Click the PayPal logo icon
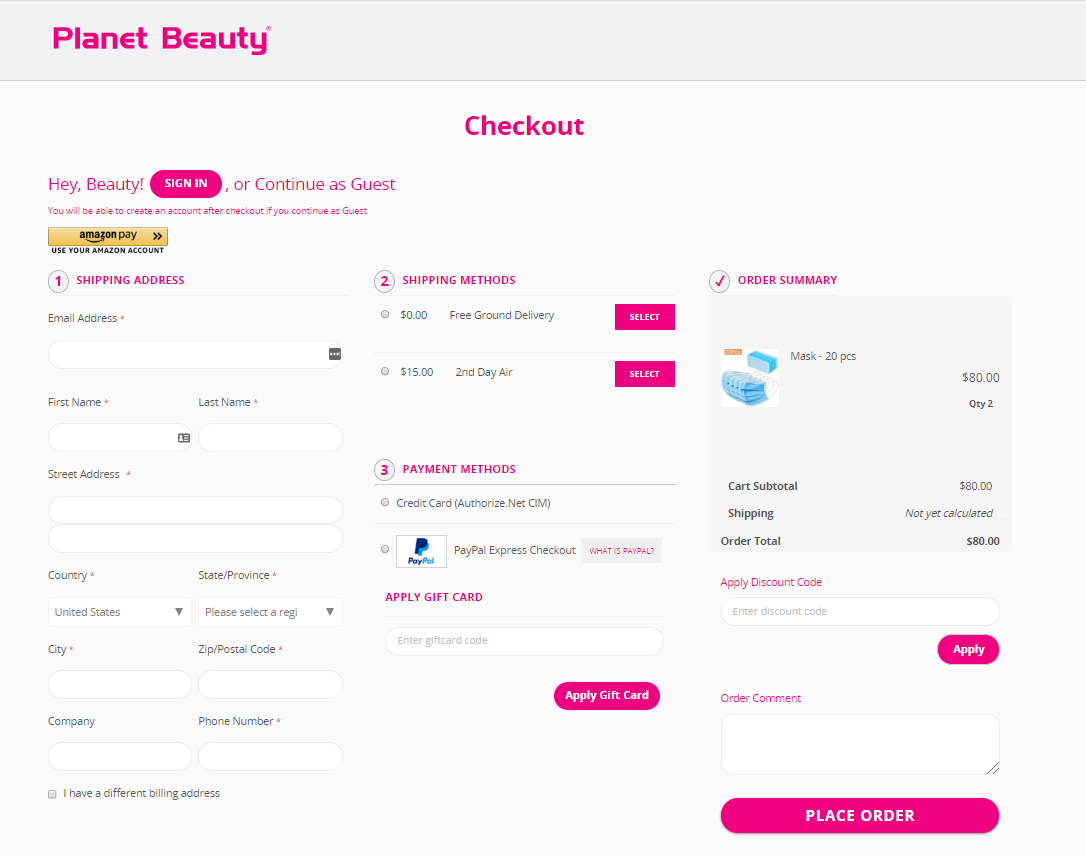Image resolution: width=1086 pixels, height=856 pixels. [x=421, y=551]
